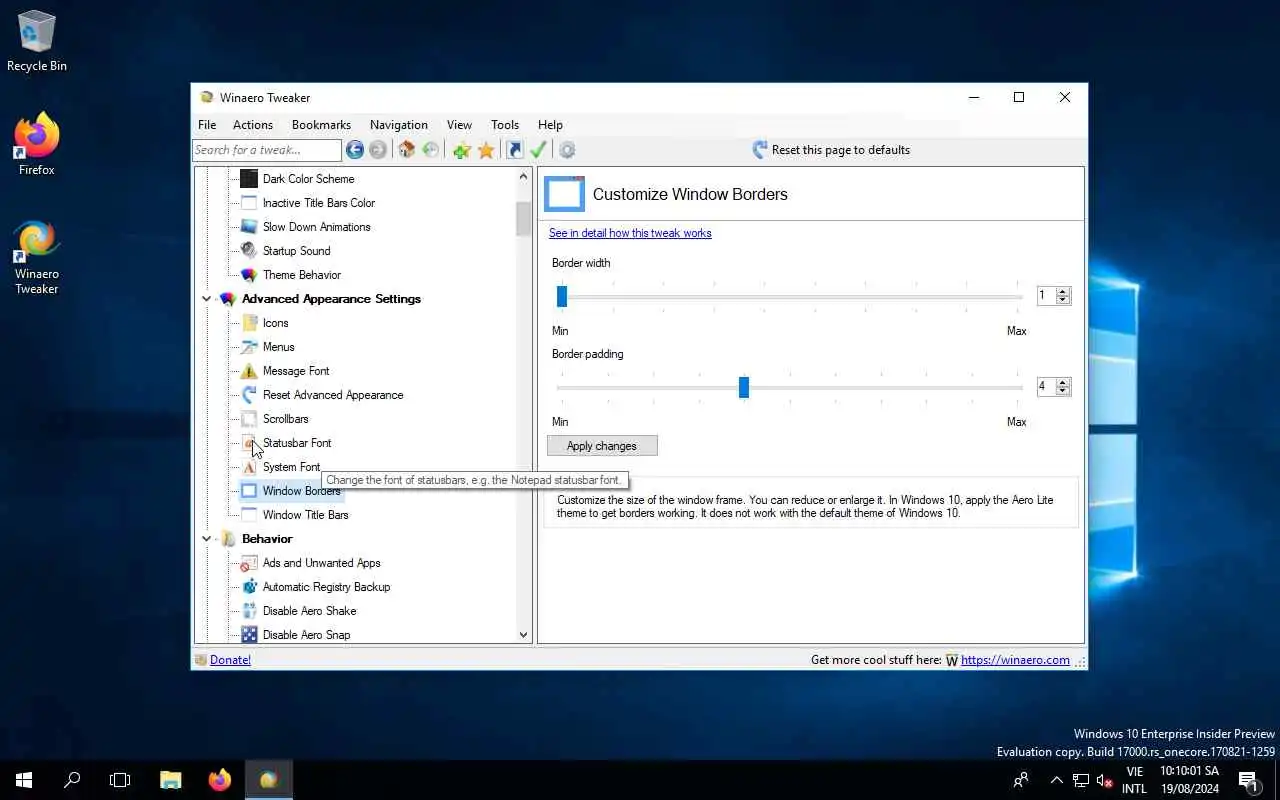The image size is (1280, 800).
Task: Open the Windows Start menu
Action: coord(24,780)
